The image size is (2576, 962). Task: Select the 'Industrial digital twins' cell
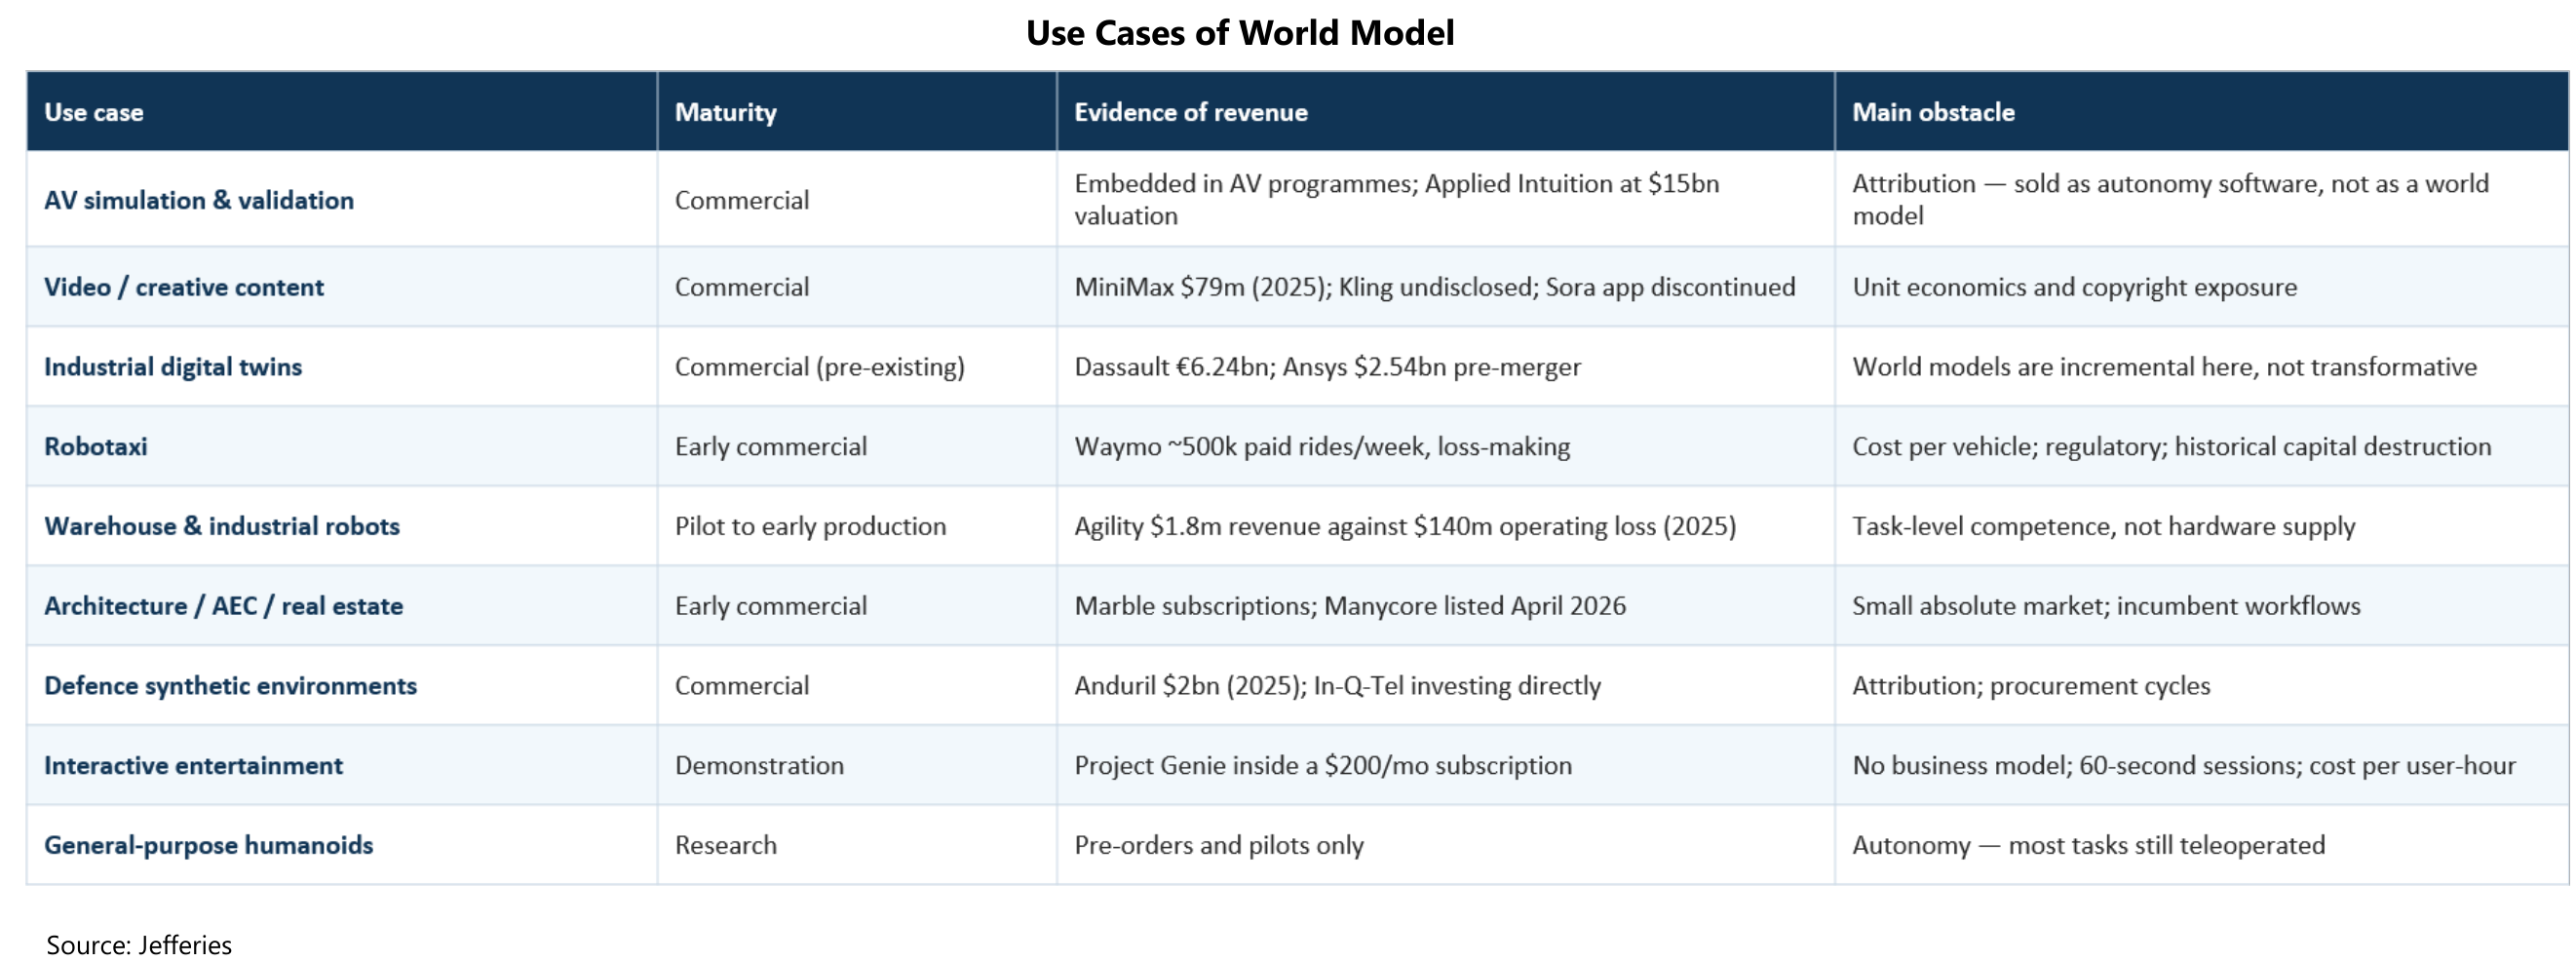173,367
